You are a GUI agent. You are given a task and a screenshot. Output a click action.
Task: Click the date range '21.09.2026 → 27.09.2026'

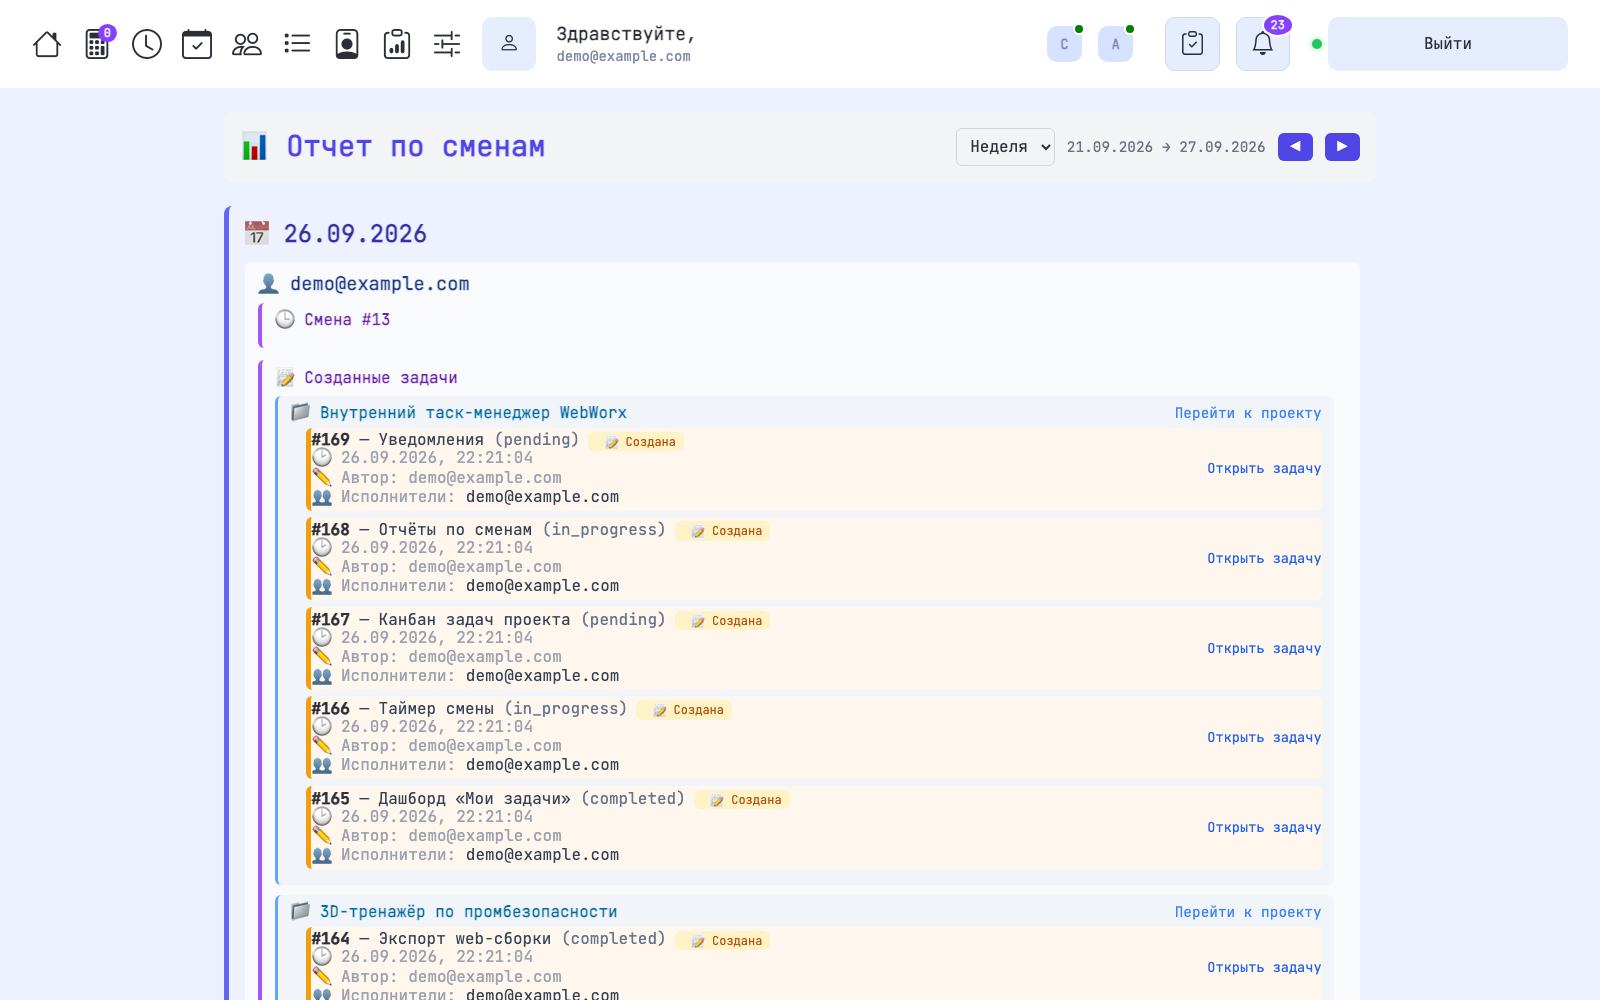(x=1166, y=147)
